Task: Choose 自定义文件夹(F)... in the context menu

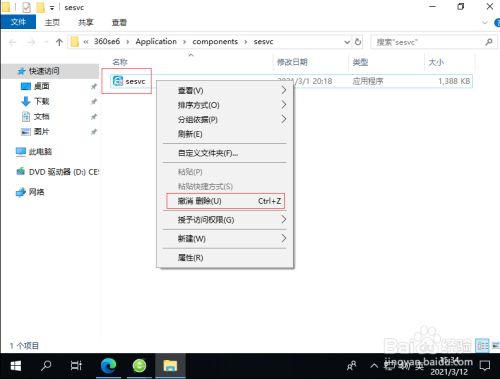Action: click(225, 153)
